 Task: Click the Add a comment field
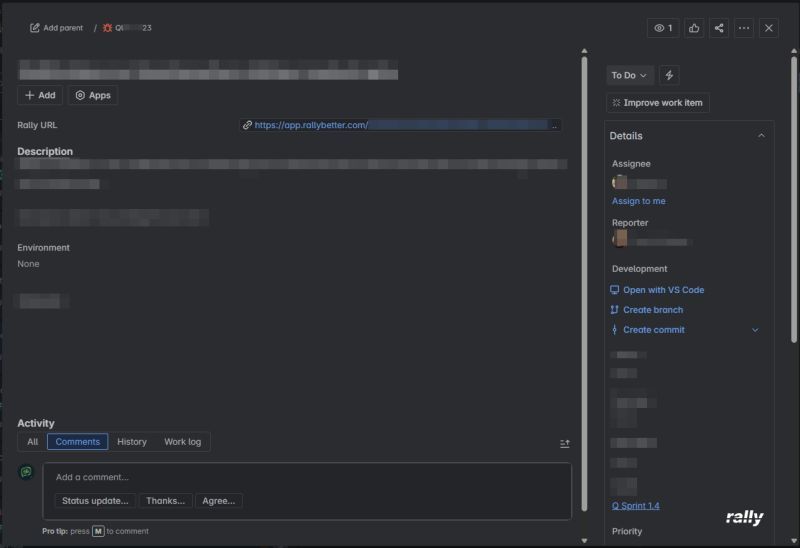point(307,477)
